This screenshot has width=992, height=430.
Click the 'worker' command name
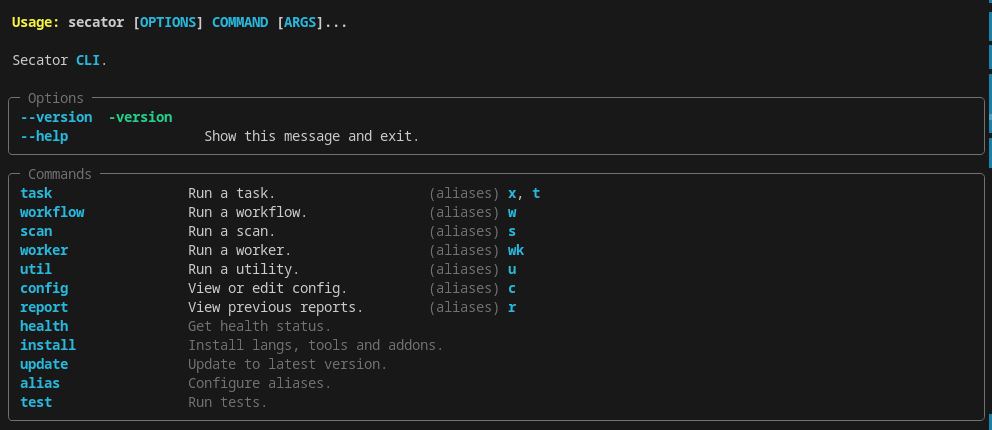click(x=44, y=250)
